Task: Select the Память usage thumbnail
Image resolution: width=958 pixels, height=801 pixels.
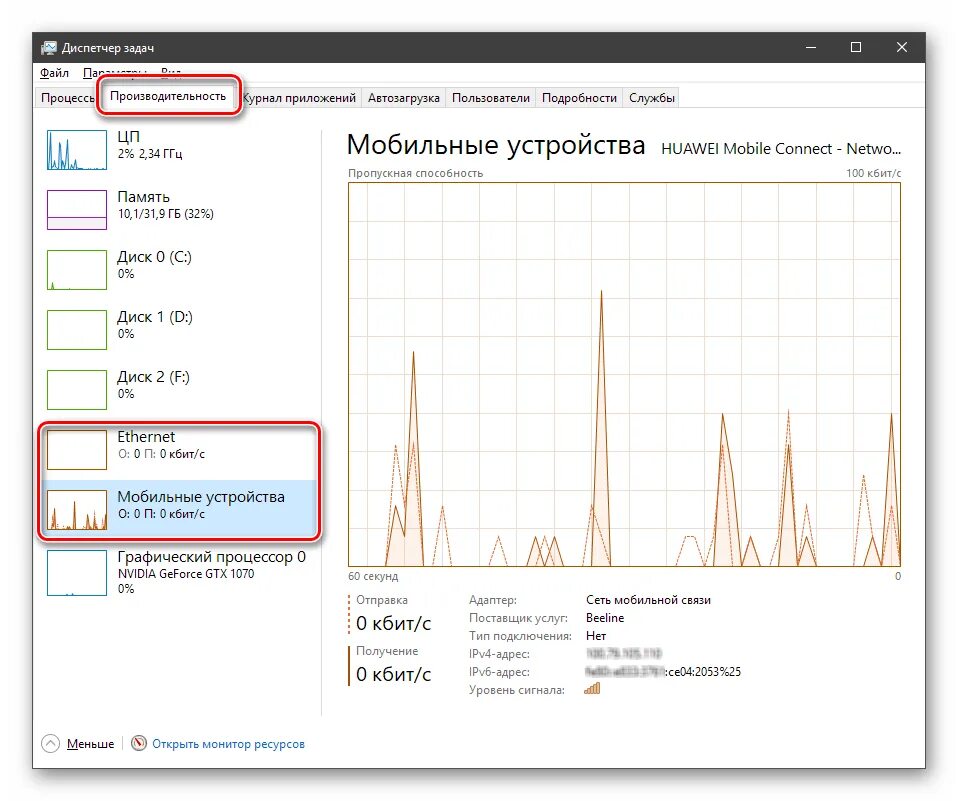Action: tap(77, 210)
